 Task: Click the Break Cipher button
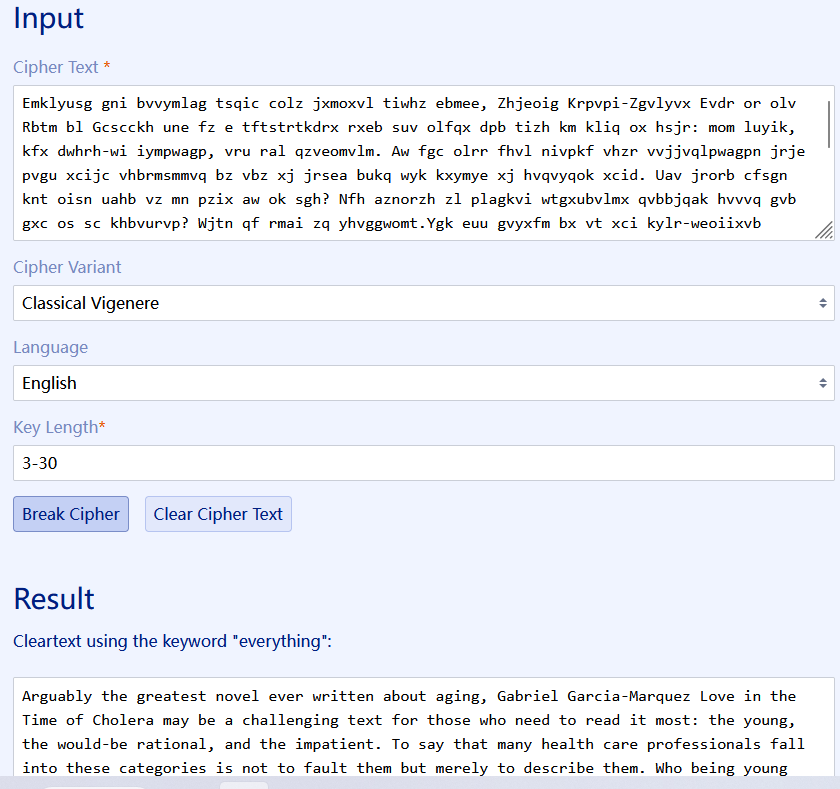coord(71,514)
